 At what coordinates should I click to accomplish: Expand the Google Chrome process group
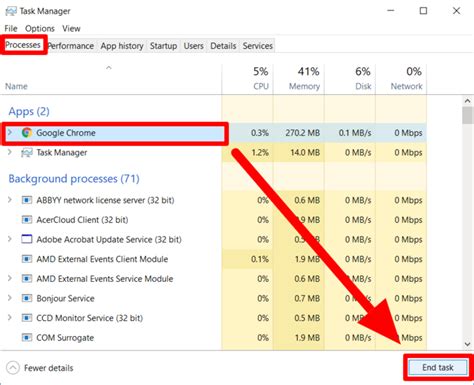pyautogui.click(x=10, y=133)
